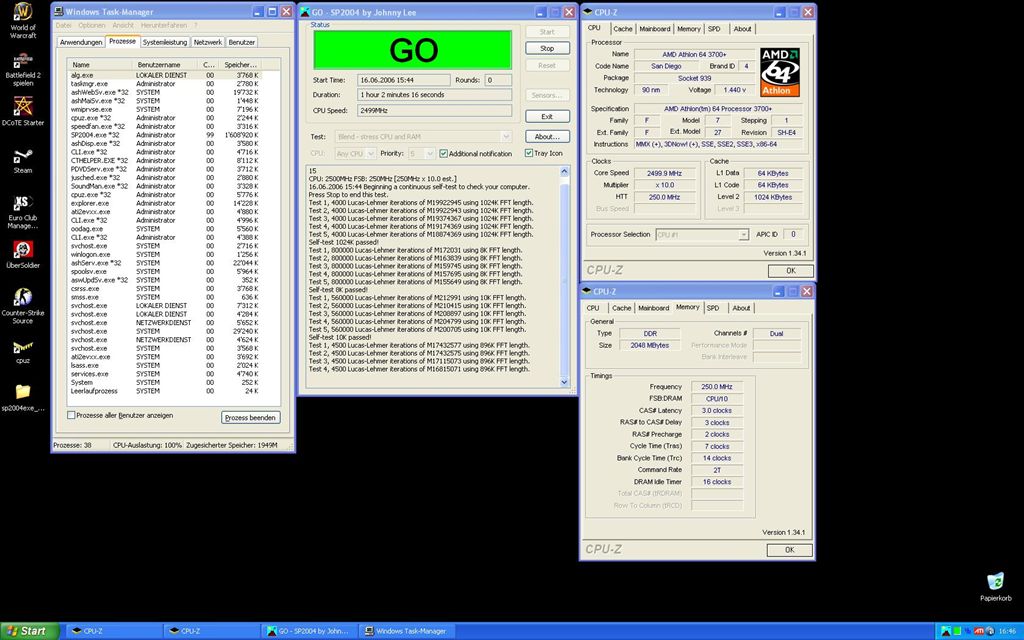Click the CPU Speed field showing 2499MHz
Viewport: 1024px width, 640px height.
tap(434, 110)
